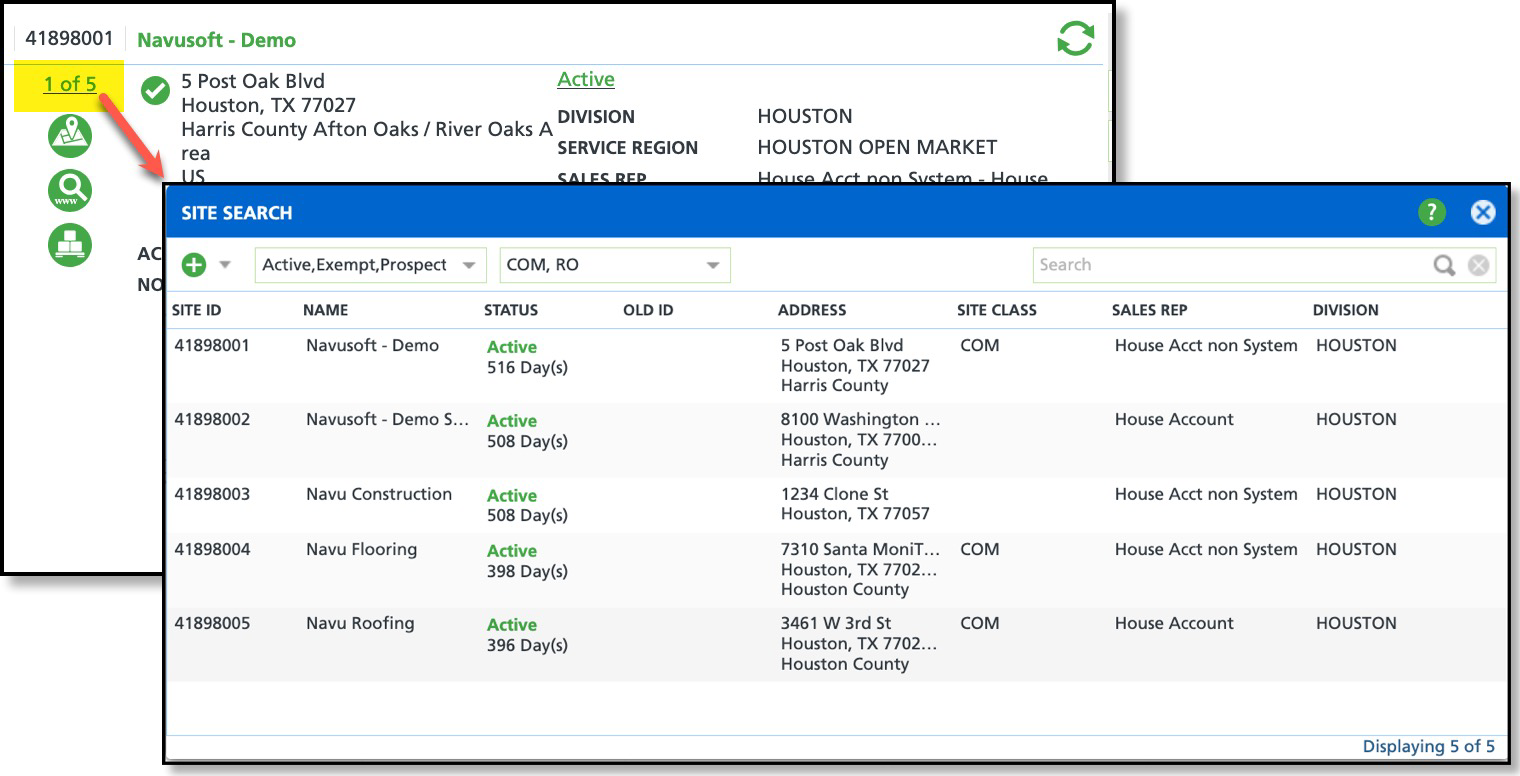Open the 1 of 5 sites link
This screenshot has width=1520, height=776.
(70, 84)
